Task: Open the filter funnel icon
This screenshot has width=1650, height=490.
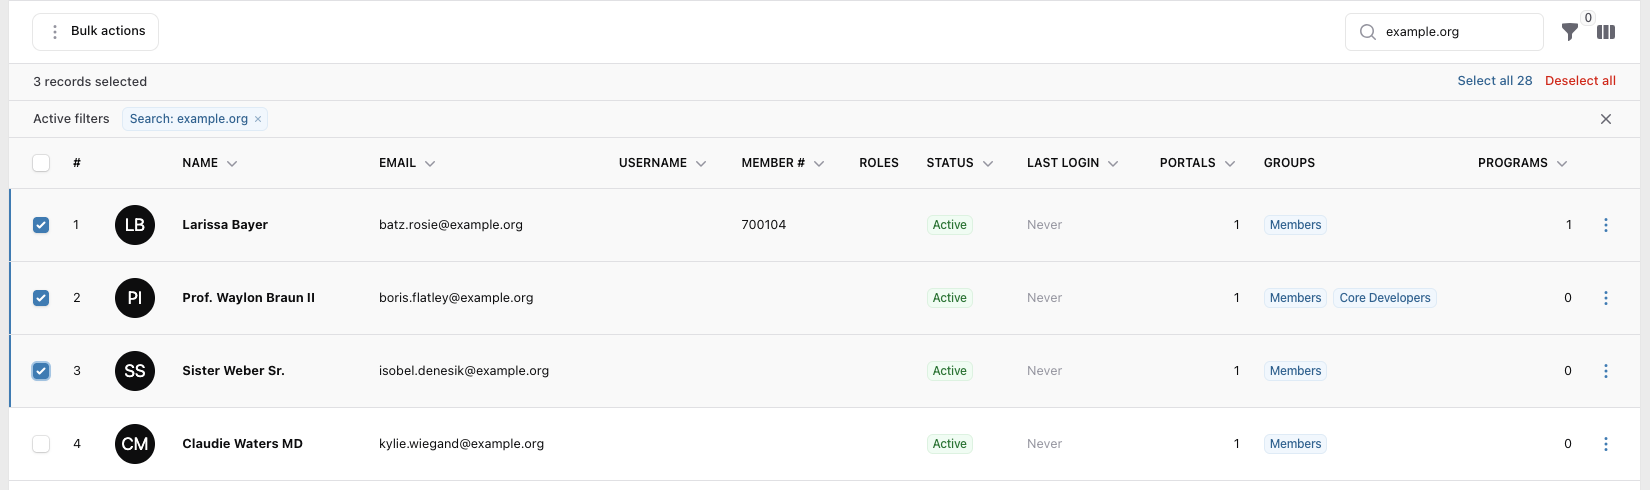Action: [x=1570, y=32]
